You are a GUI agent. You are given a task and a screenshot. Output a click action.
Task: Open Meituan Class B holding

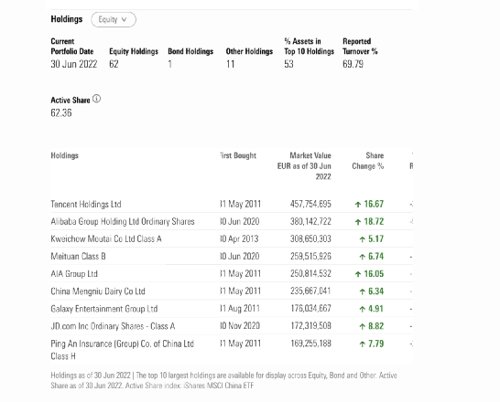[x=78, y=256]
